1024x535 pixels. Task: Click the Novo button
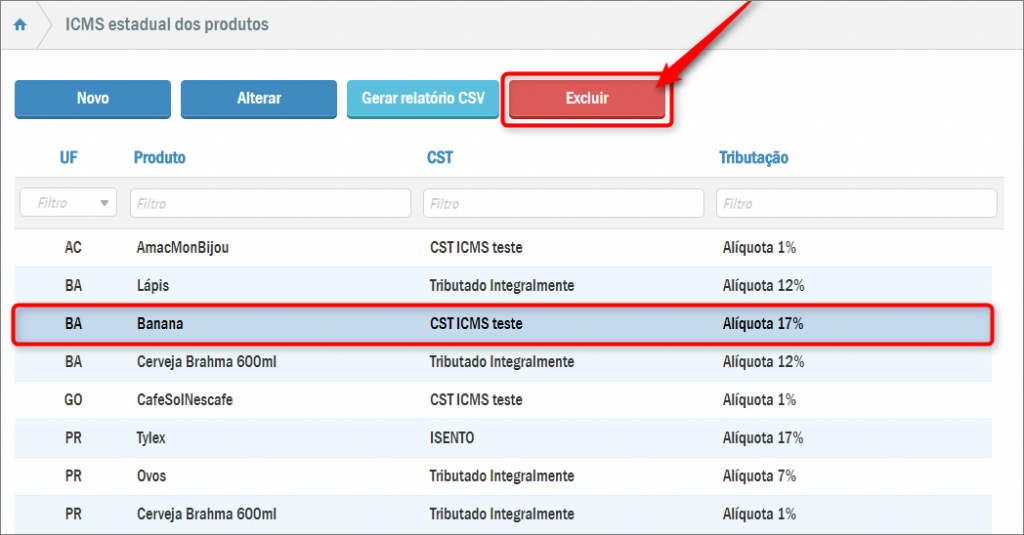pyautogui.click(x=93, y=99)
